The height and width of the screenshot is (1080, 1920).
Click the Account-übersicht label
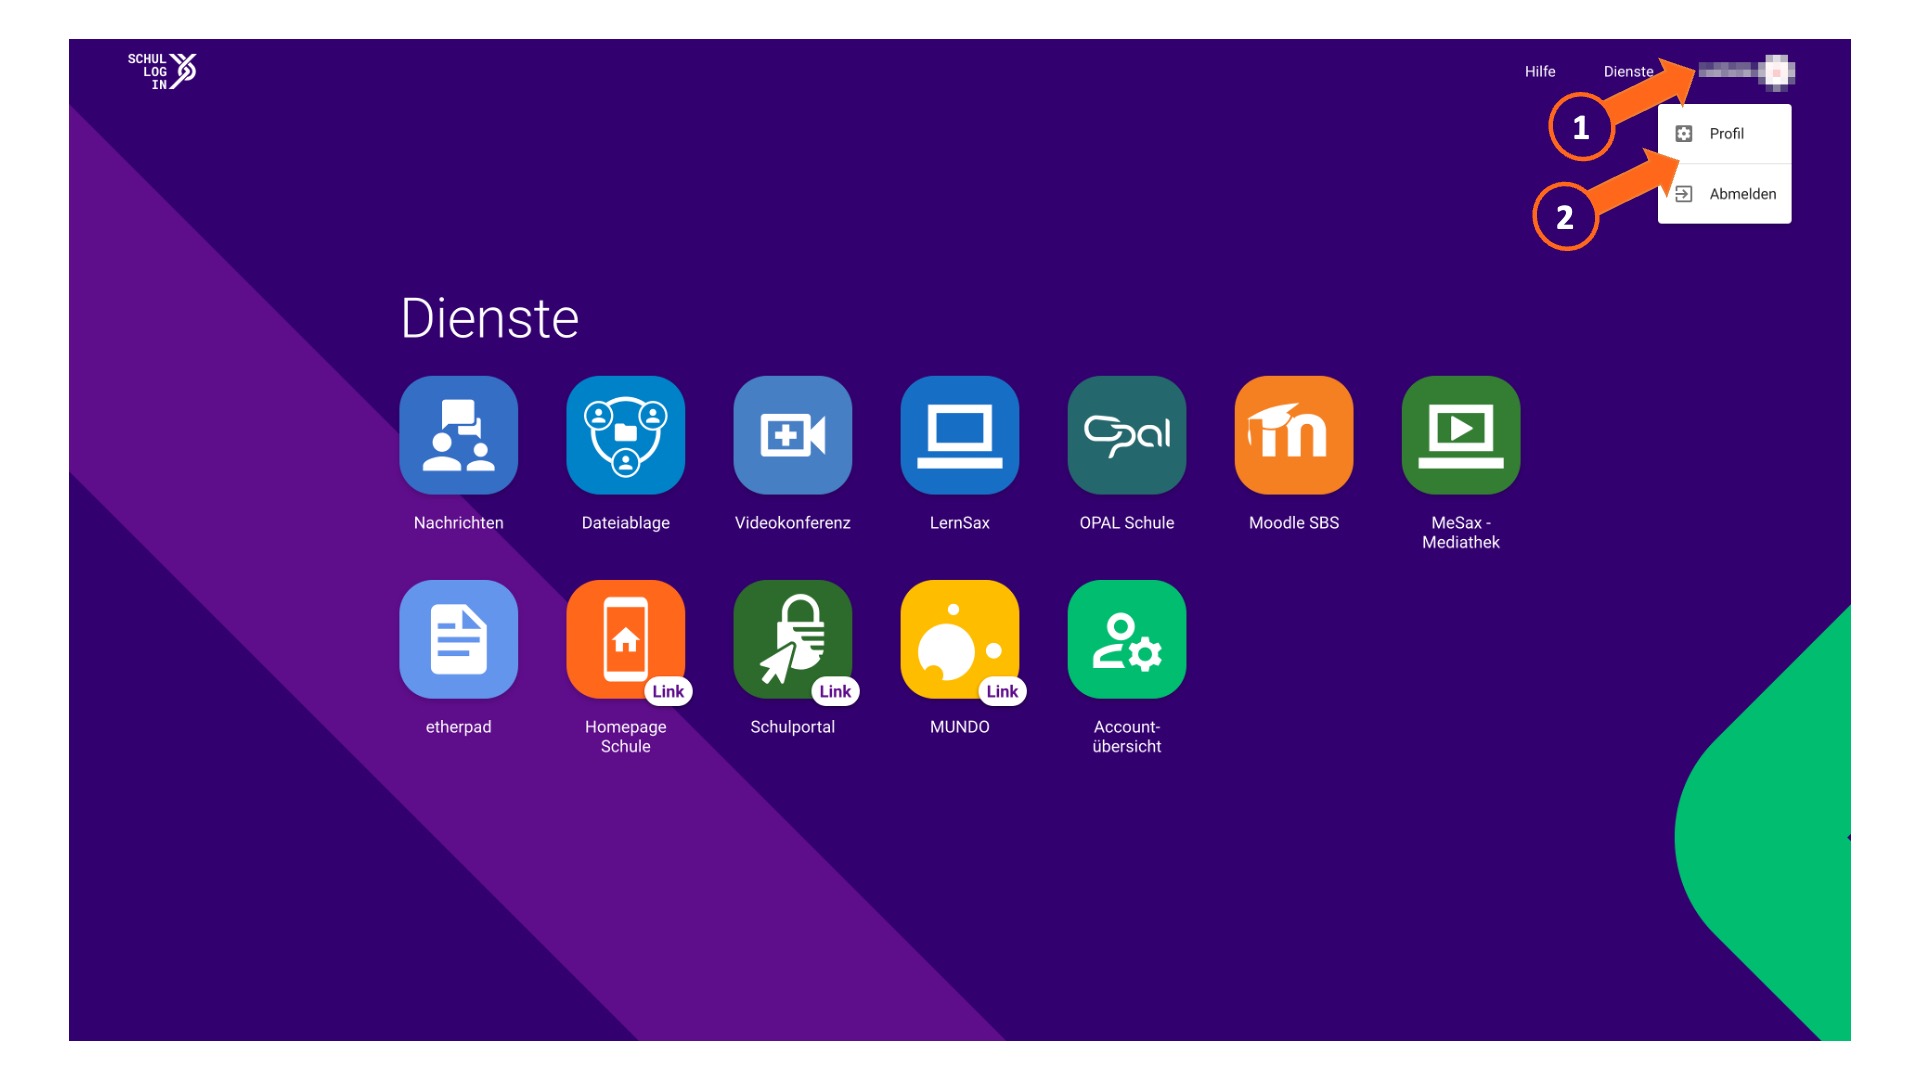tap(1126, 737)
